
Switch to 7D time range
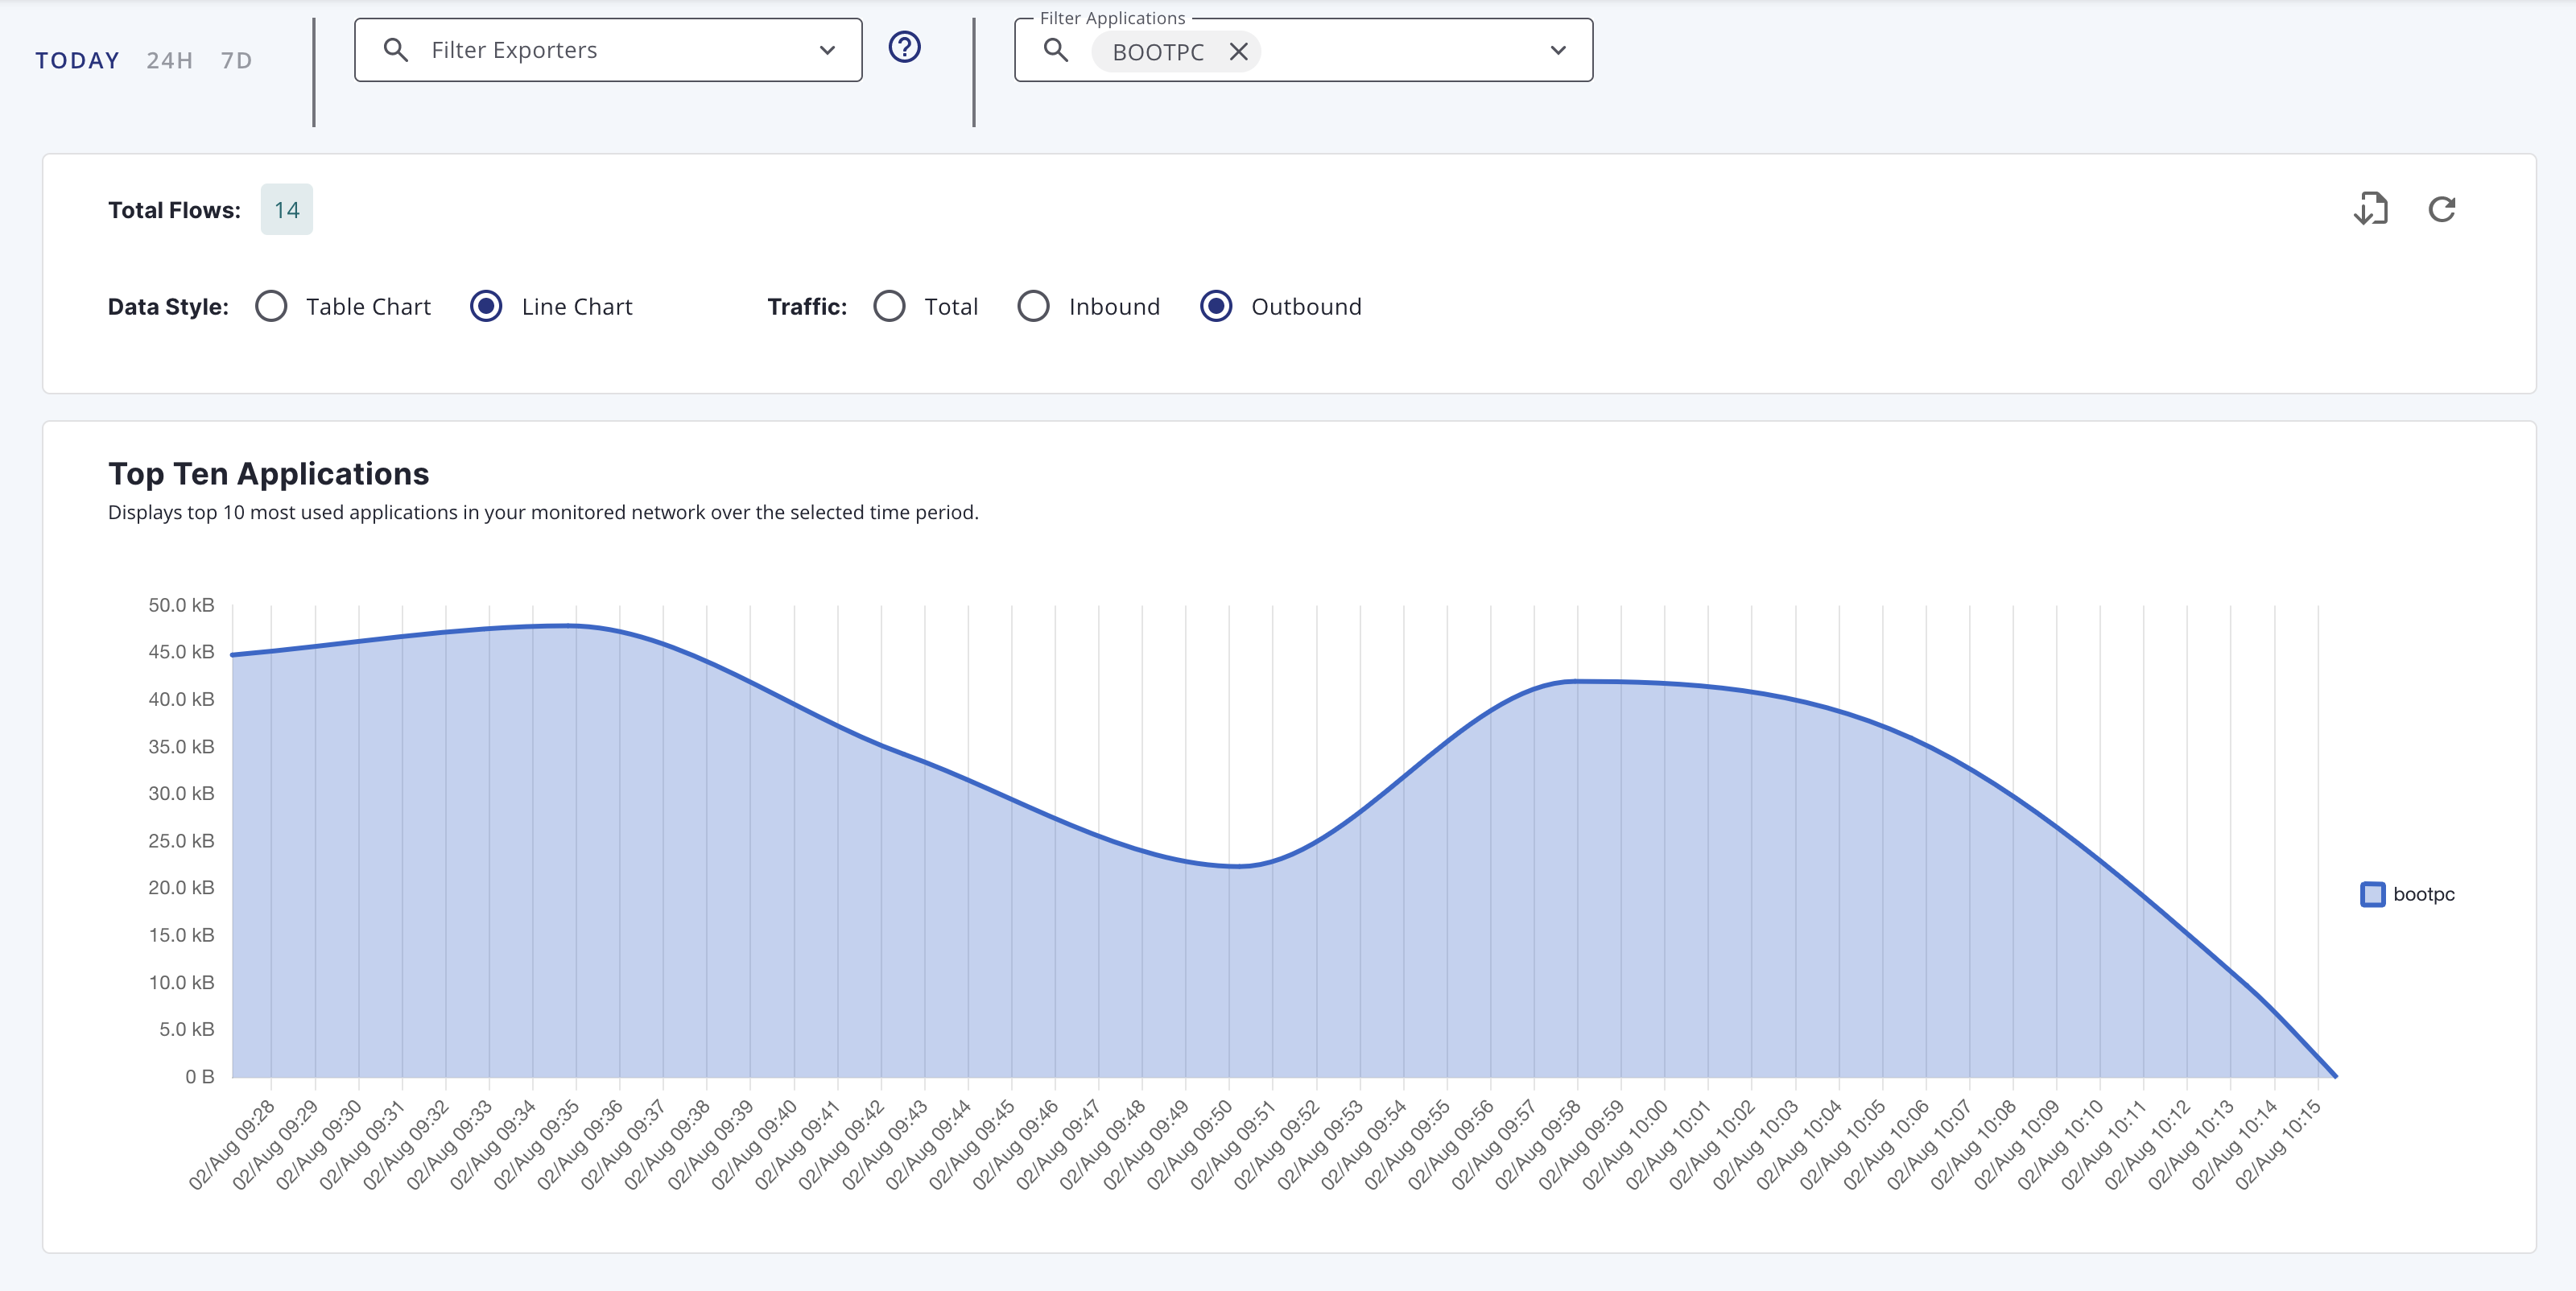[x=236, y=61]
